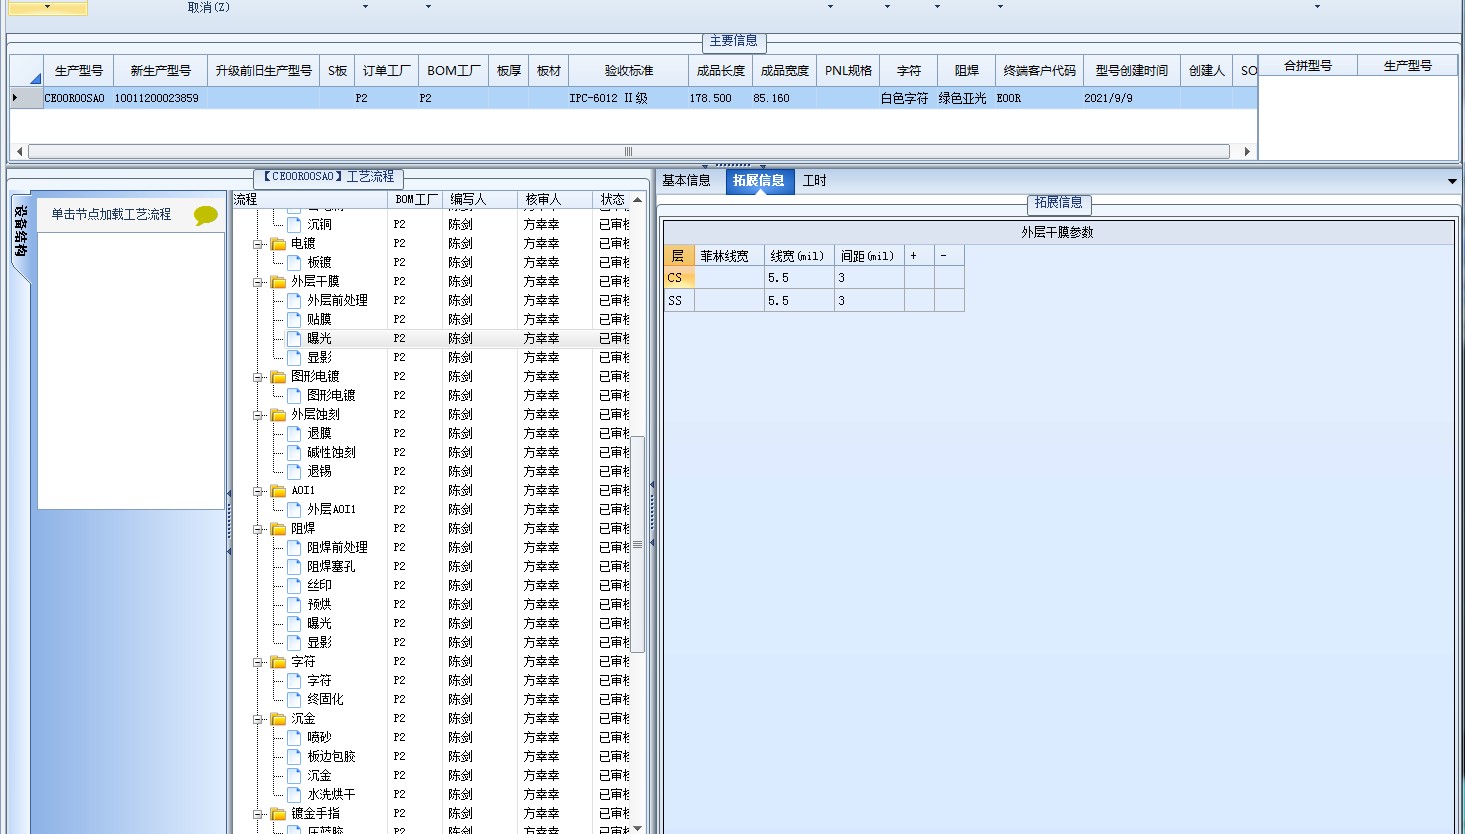Click the yellow chat bubble icon

tap(206, 215)
